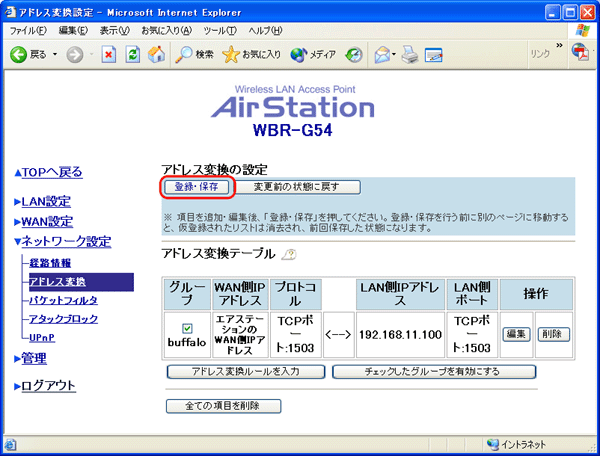Open the ファイル(F) menu
This screenshot has height=456, width=600.
tap(28, 31)
